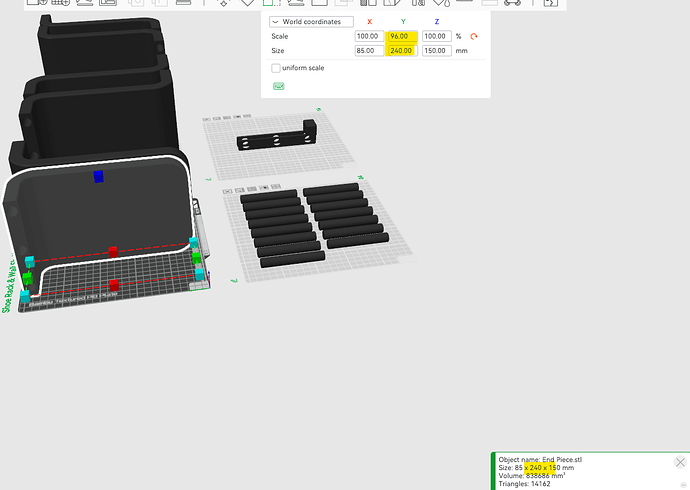This screenshot has height=490, width=690.
Task: Click the 'Size: 85 x 240 x 150 mm' text
Action: (x=536, y=468)
